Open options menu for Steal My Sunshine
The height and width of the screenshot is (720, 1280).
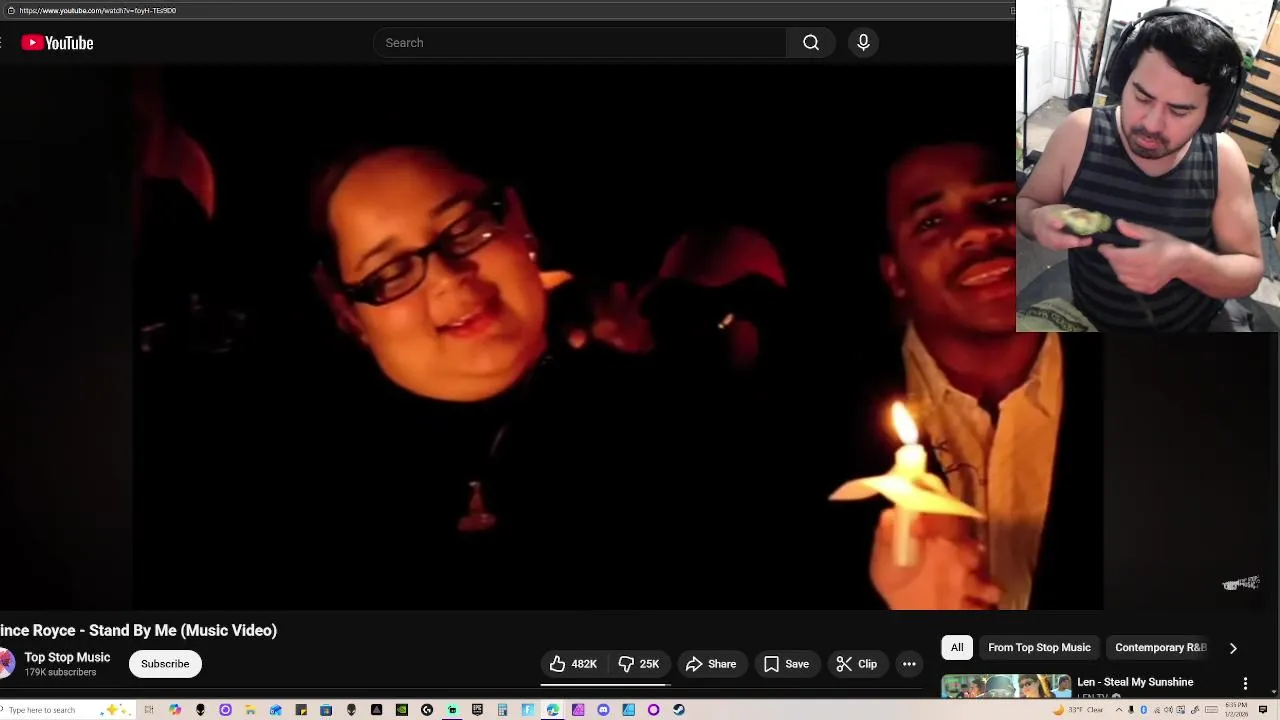(1245, 683)
